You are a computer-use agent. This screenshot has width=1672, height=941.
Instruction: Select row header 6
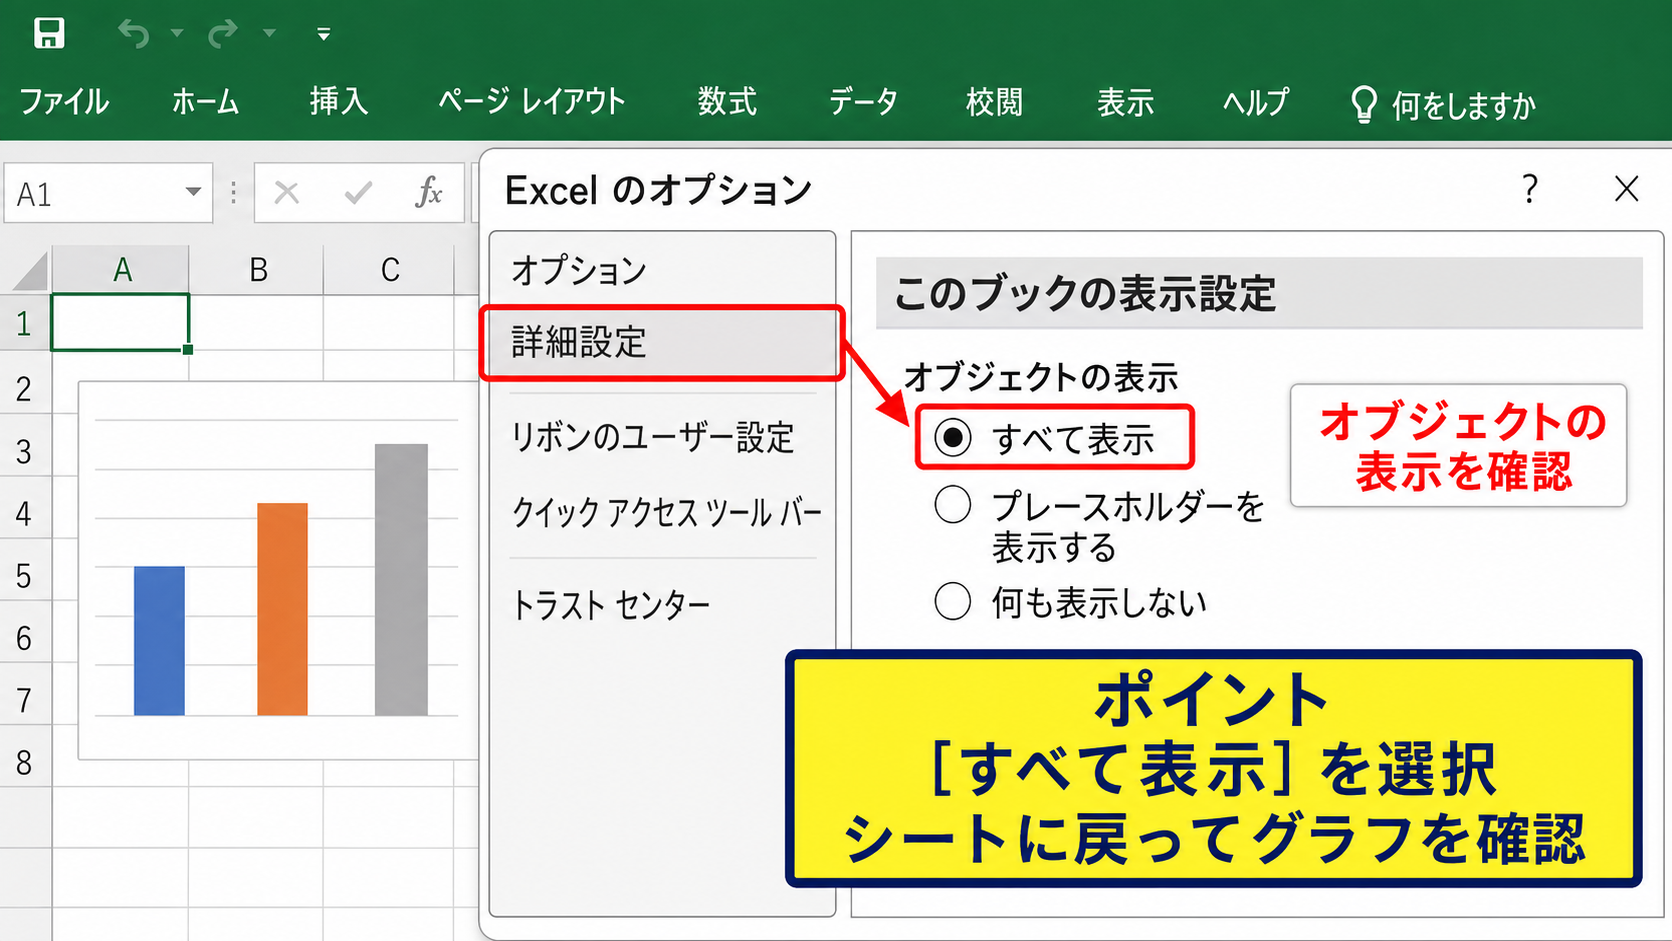tap(25, 638)
